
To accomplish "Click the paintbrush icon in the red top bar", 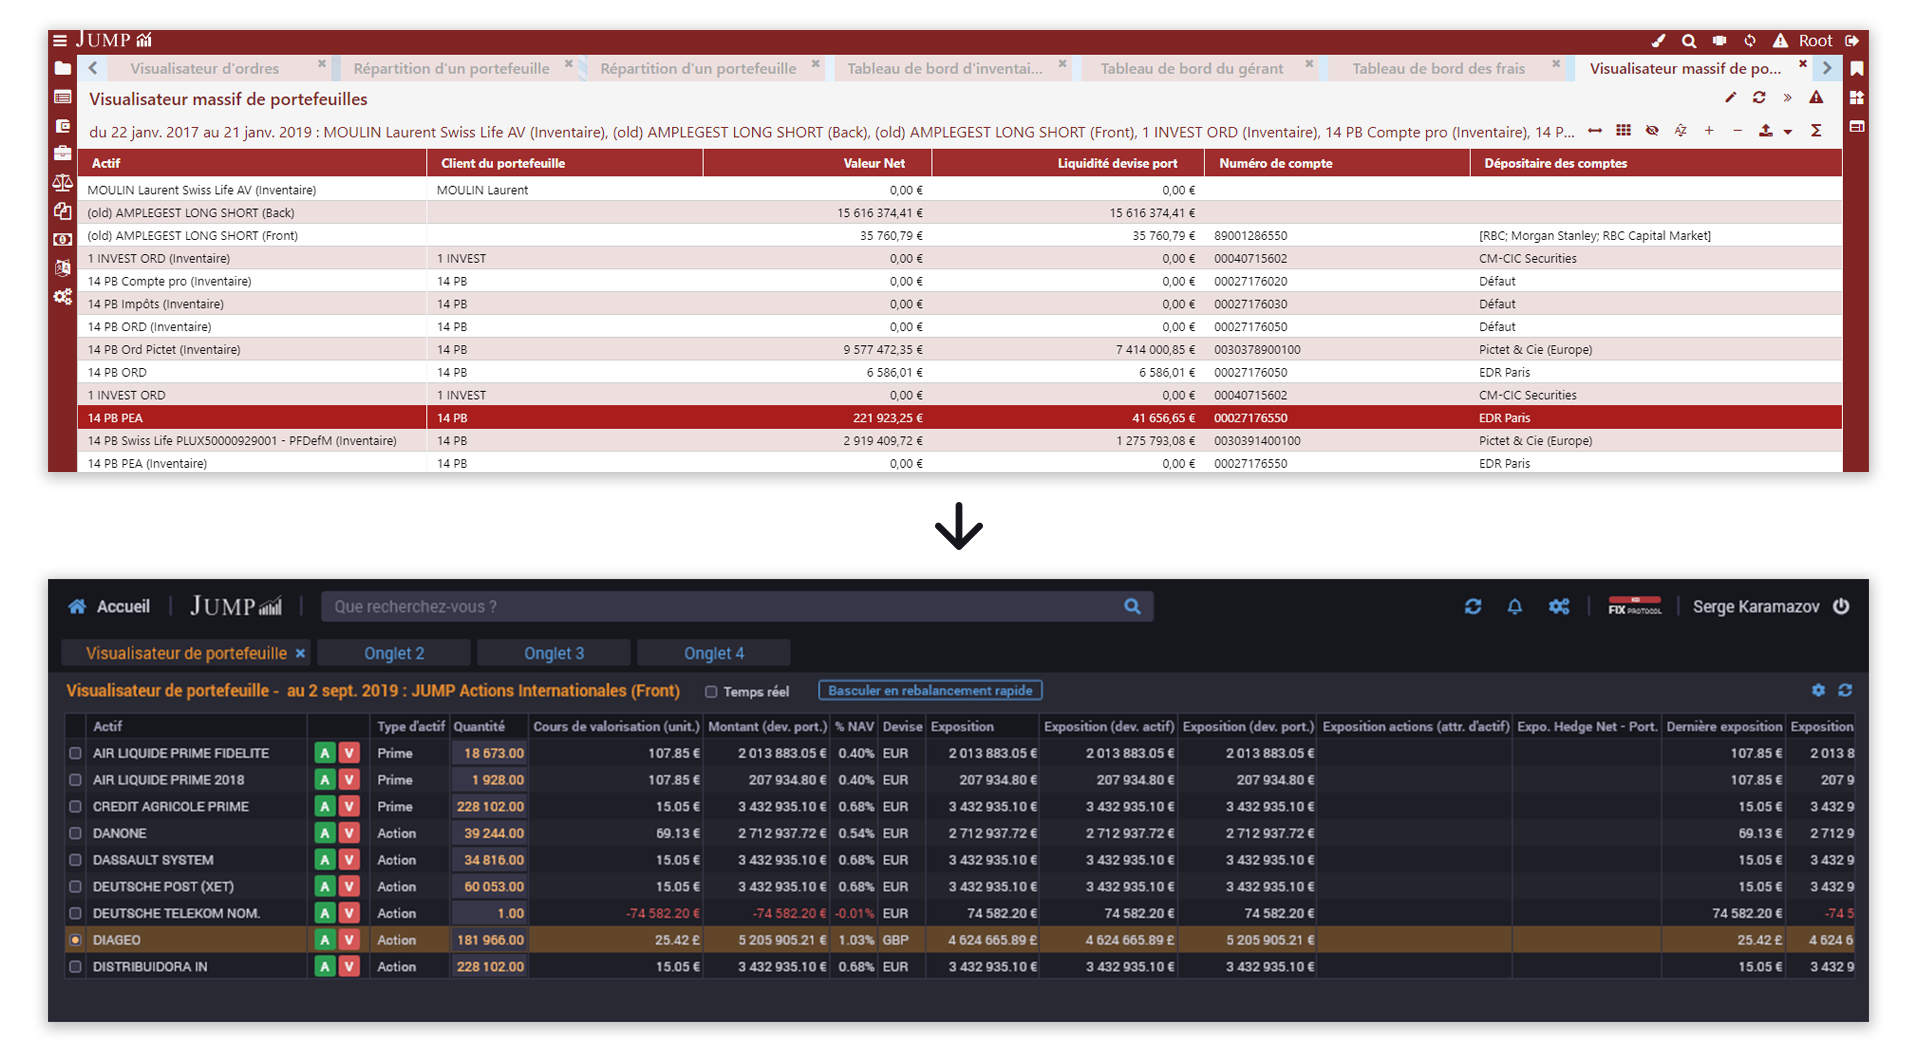I will pos(1658,41).
